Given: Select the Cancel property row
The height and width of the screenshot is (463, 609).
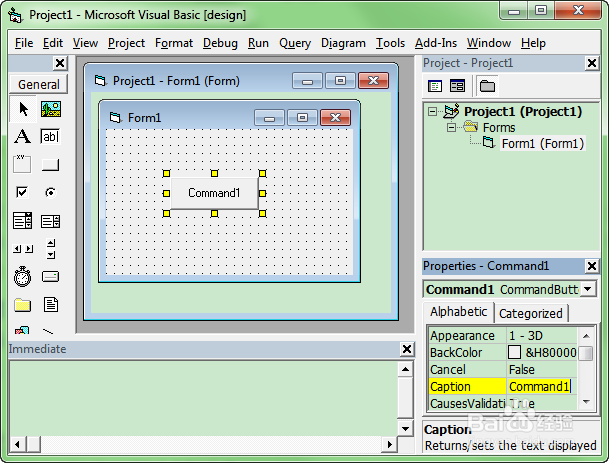Looking at the screenshot, I should click(x=503, y=369).
